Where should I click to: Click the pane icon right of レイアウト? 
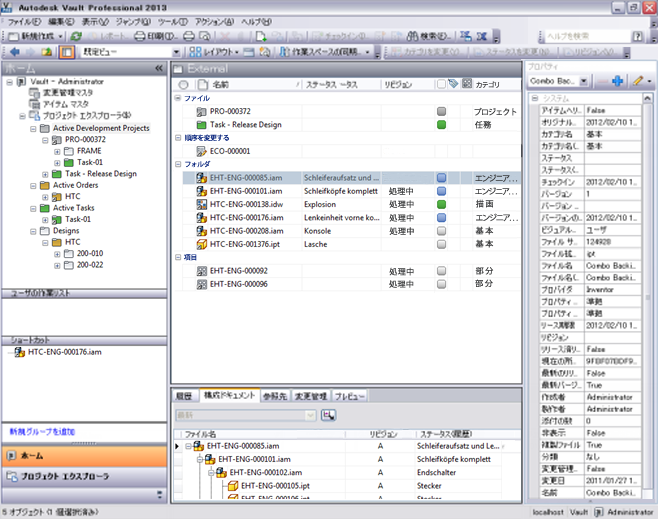249,52
